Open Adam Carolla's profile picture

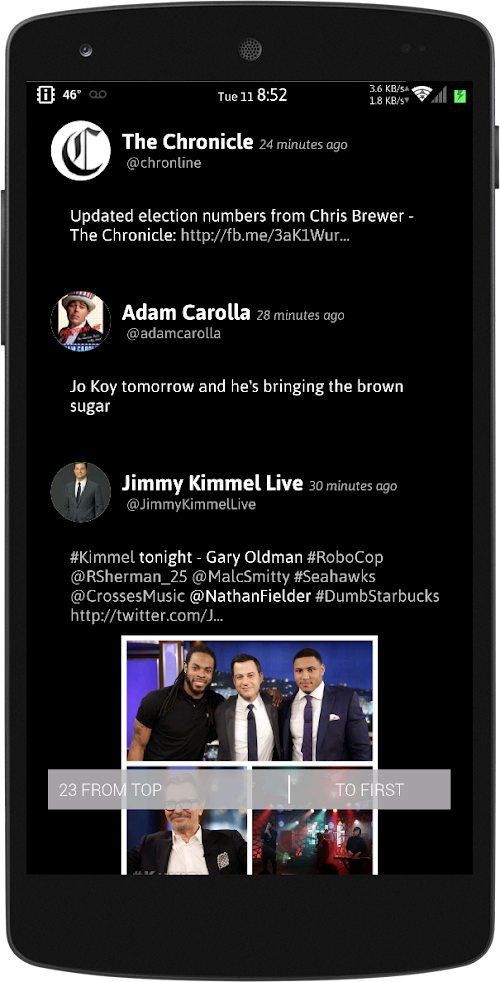81,321
